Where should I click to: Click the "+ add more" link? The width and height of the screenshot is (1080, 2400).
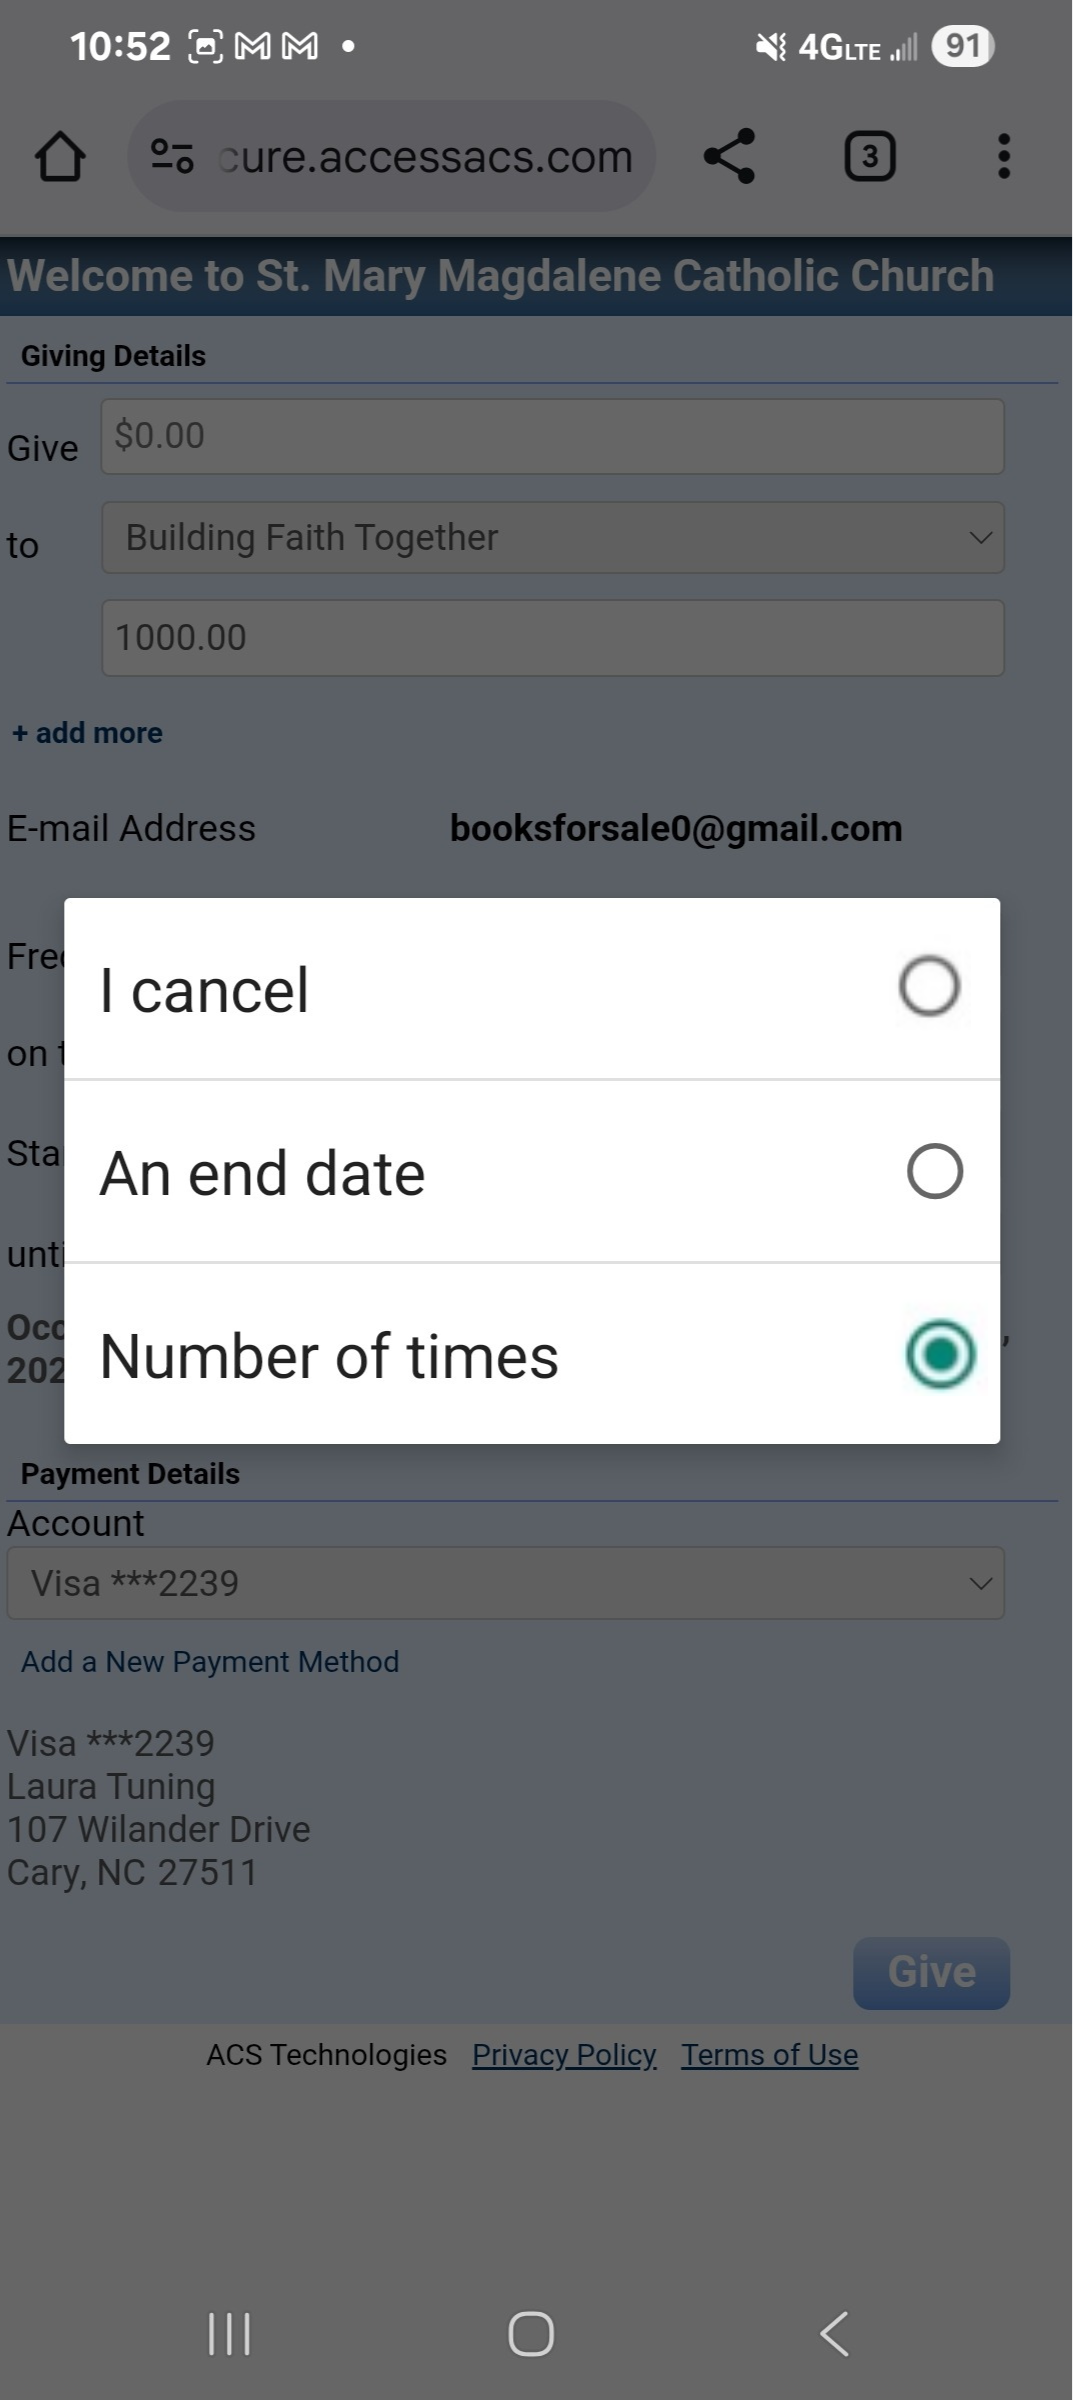[87, 733]
